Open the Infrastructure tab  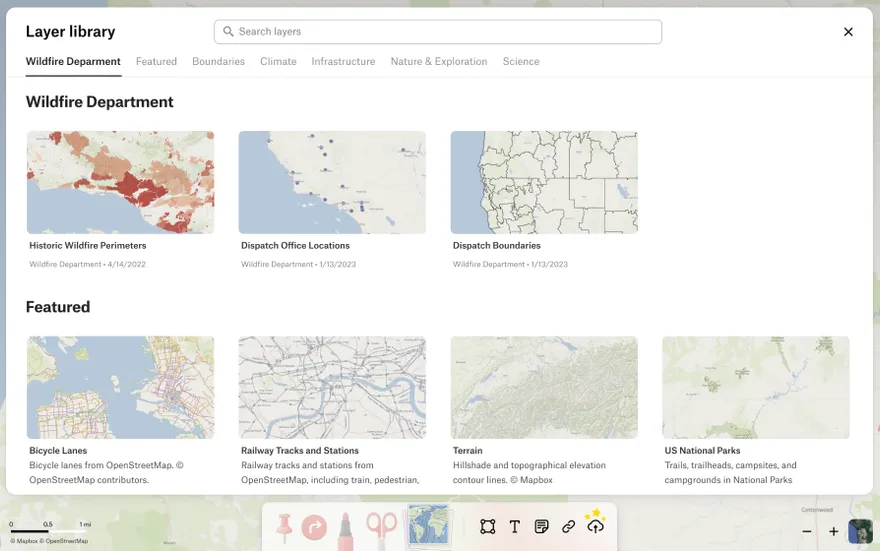click(343, 62)
